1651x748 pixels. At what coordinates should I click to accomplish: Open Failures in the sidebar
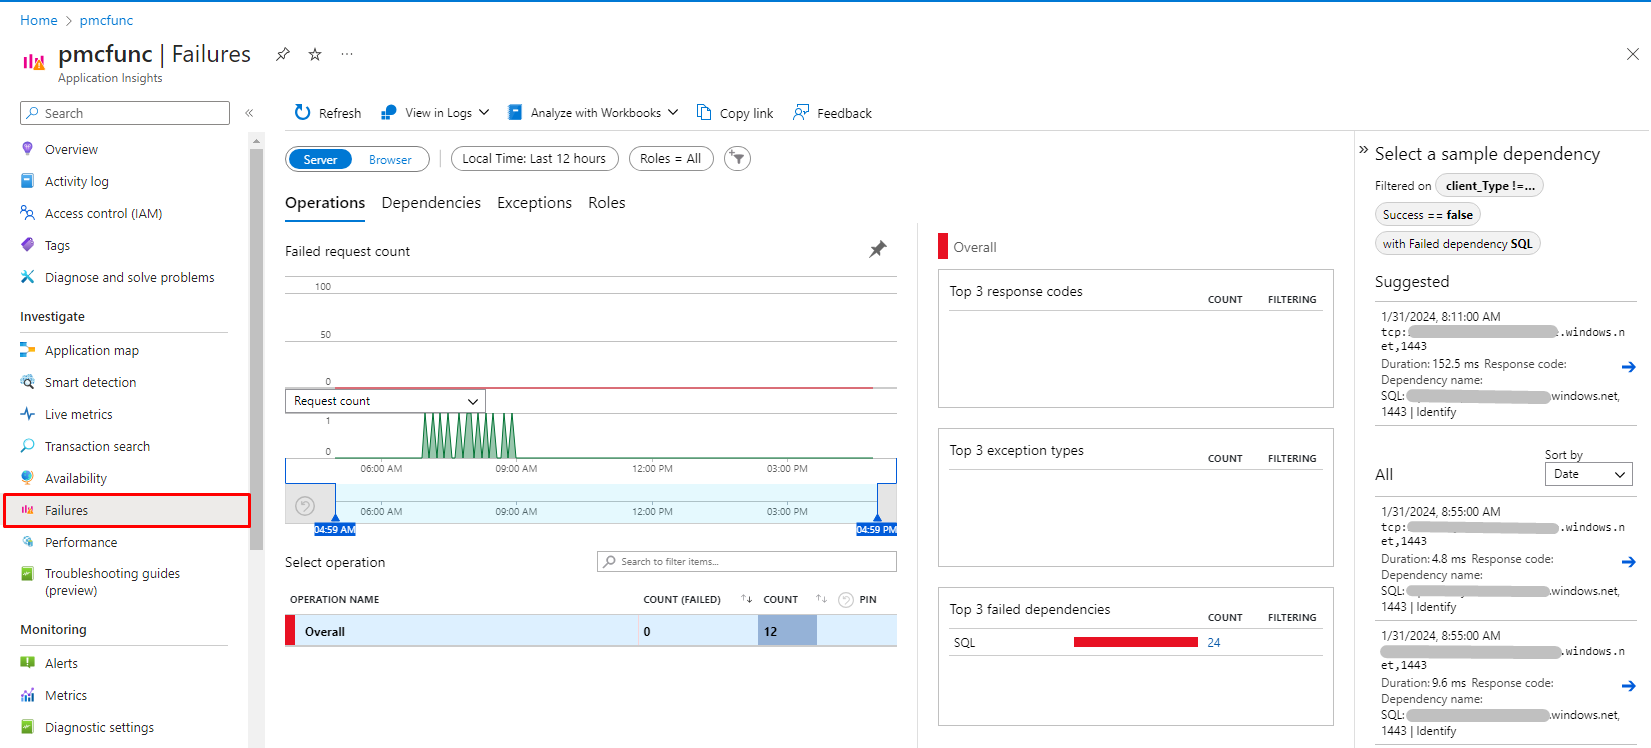[127, 510]
